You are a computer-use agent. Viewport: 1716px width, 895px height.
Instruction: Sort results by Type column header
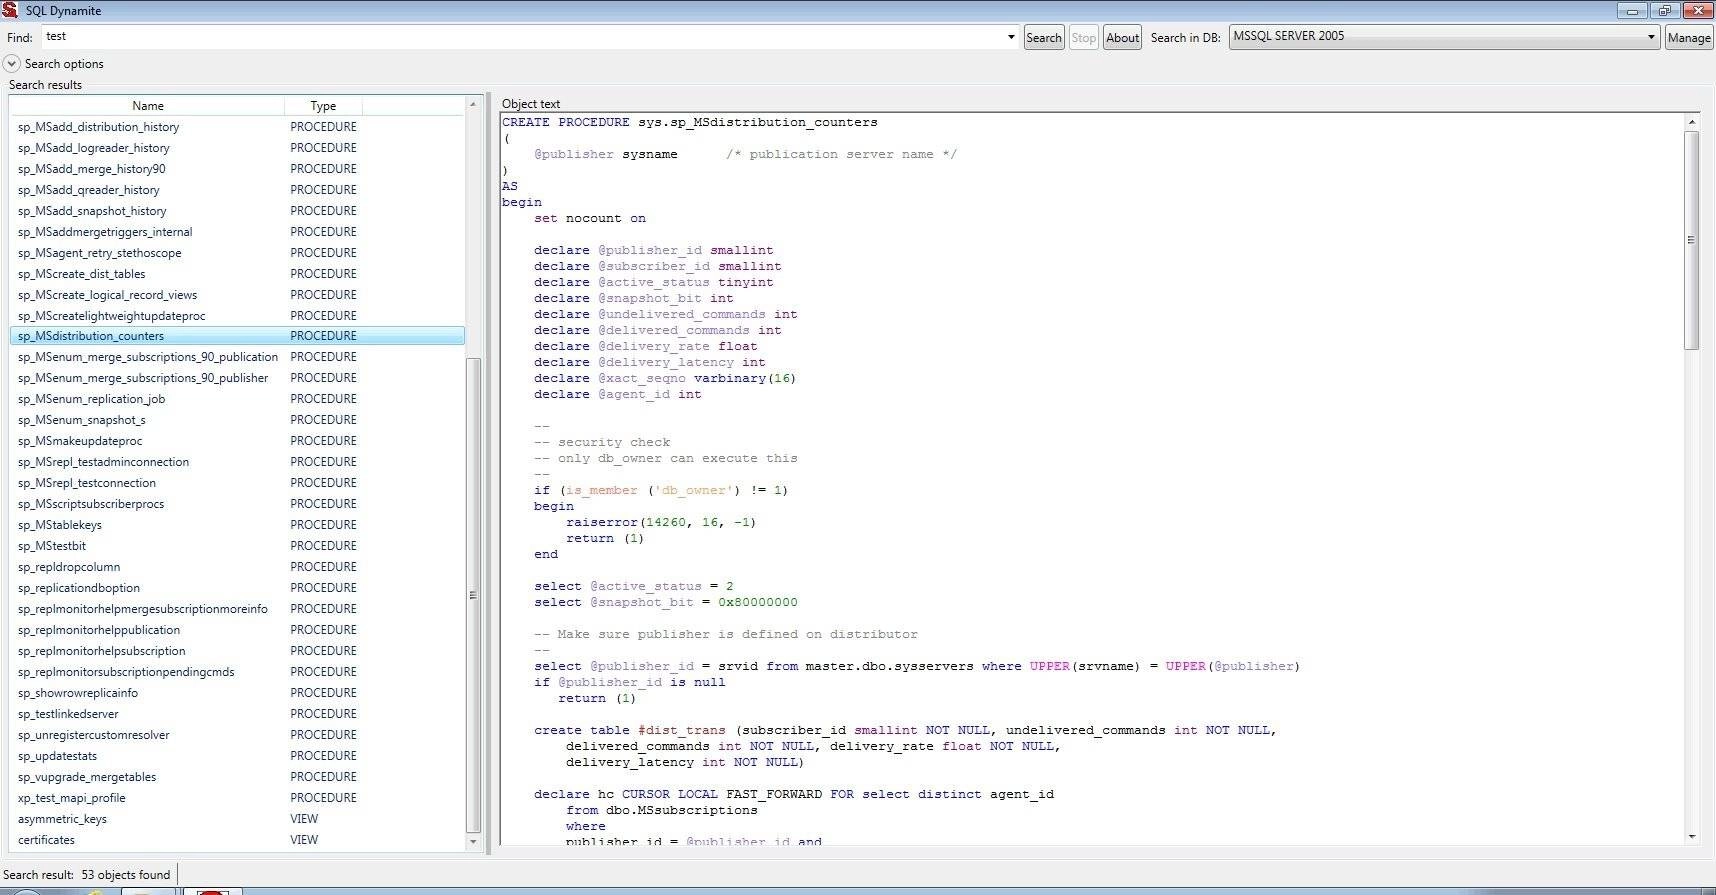coord(323,105)
